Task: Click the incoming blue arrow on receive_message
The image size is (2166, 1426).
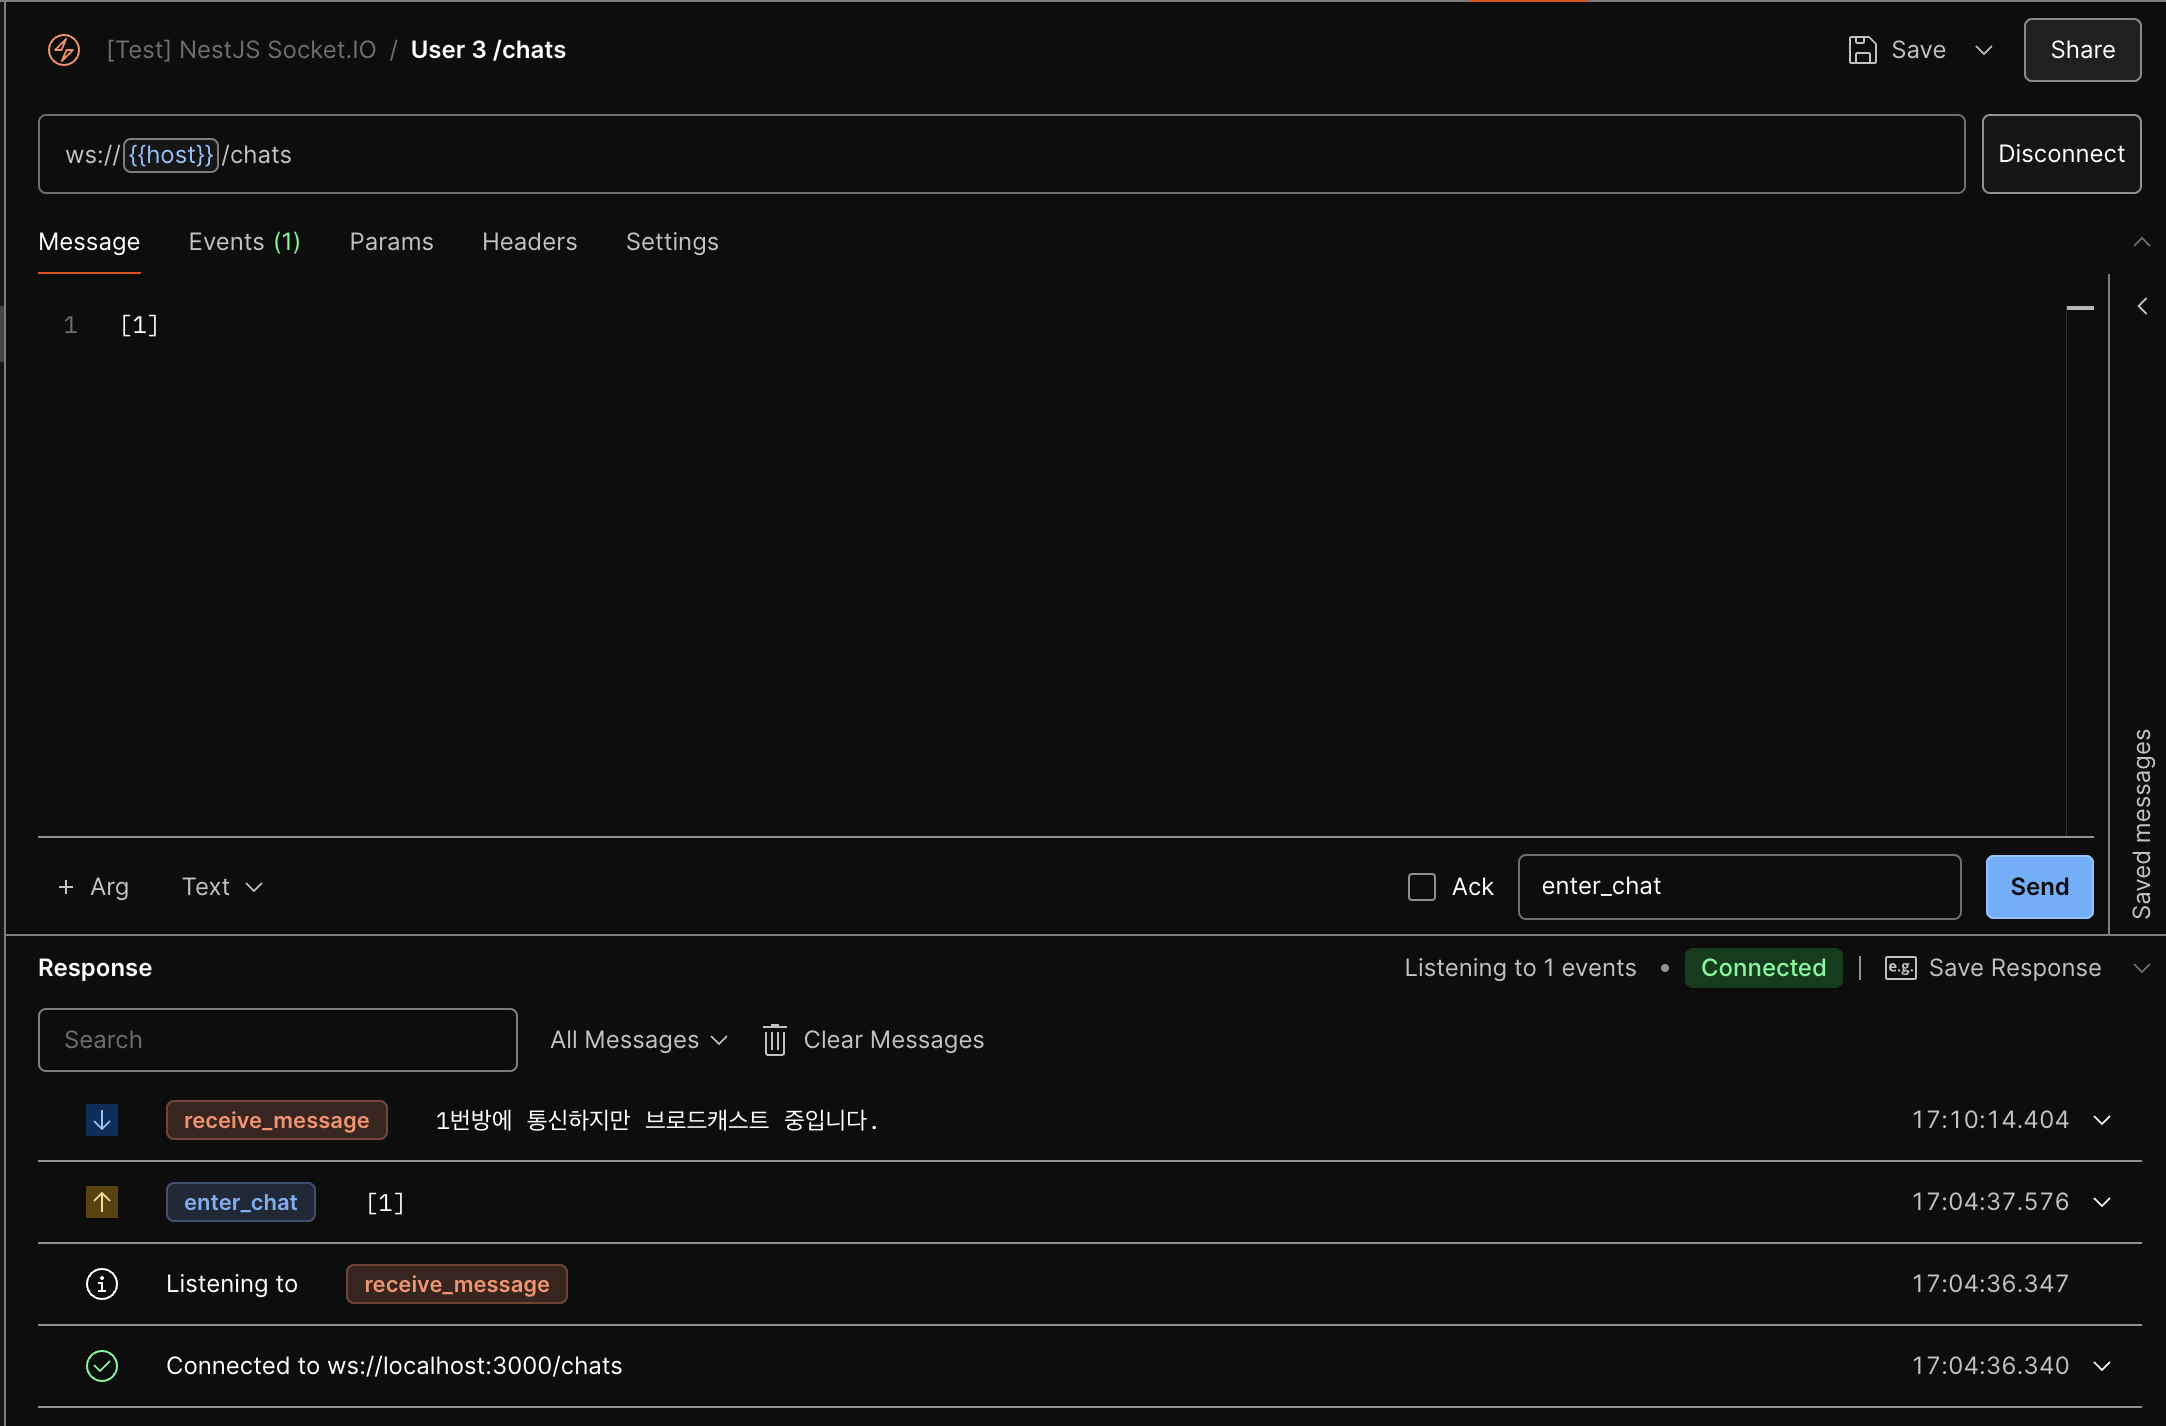Action: click(102, 1120)
